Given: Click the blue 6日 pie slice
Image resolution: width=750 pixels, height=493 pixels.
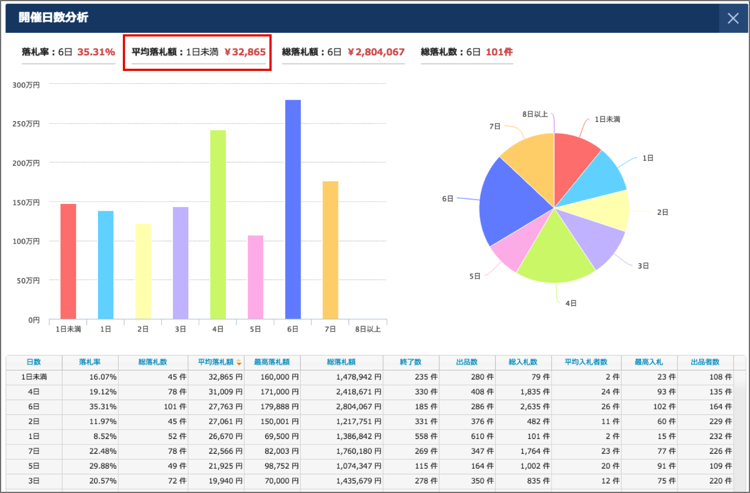Looking at the screenshot, I should pos(507,205).
